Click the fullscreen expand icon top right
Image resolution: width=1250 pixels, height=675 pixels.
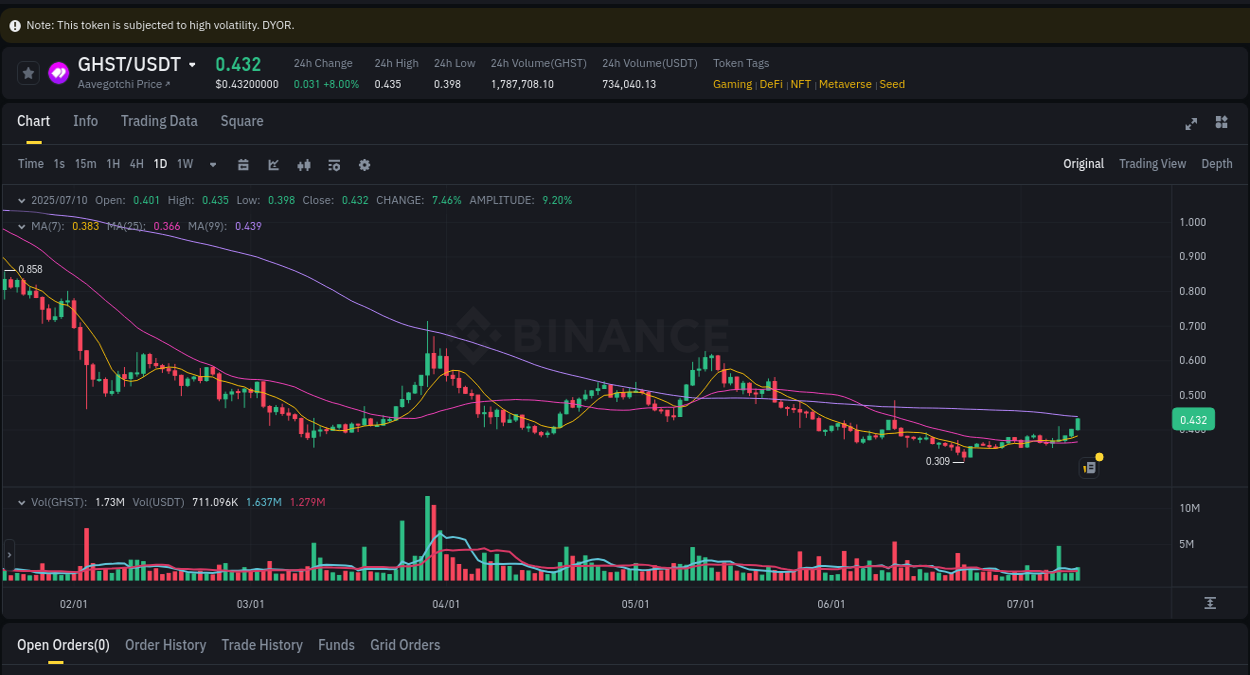point(1191,122)
